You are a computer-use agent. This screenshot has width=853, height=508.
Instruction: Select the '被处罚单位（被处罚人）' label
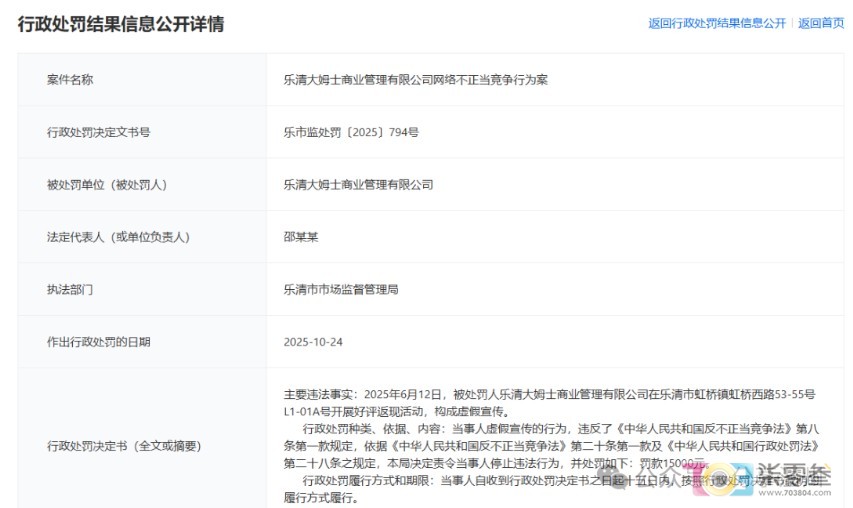(107, 184)
